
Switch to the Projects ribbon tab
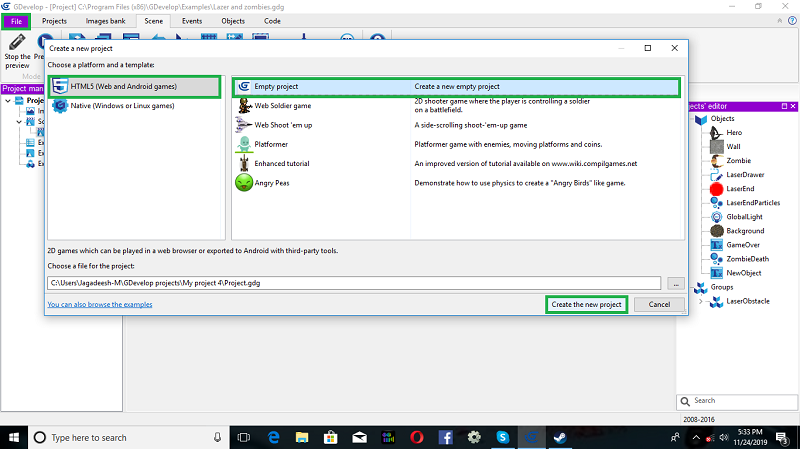click(54, 21)
